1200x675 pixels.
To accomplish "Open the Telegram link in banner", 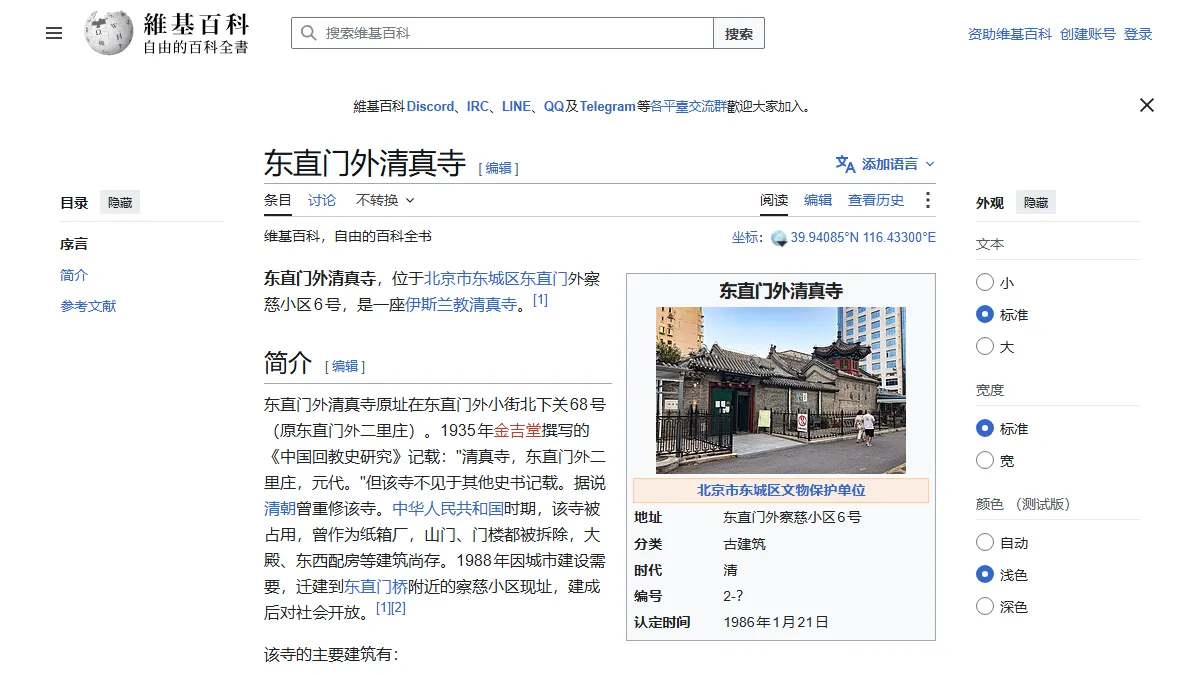I will tap(608, 106).
